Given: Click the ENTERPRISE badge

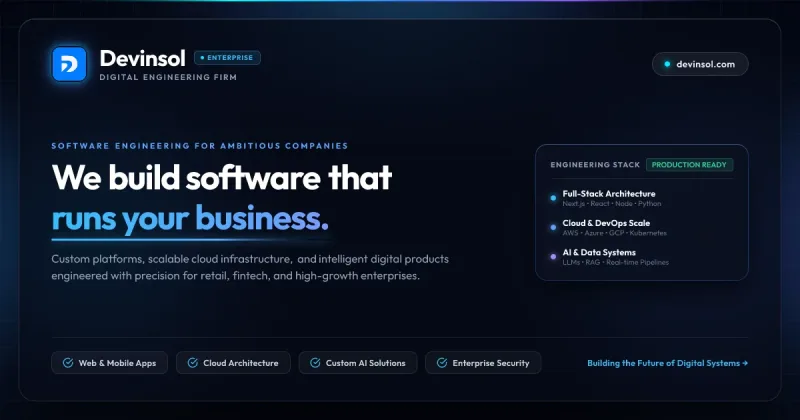Looking at the screenshot, I should click(x=227, y=58).
